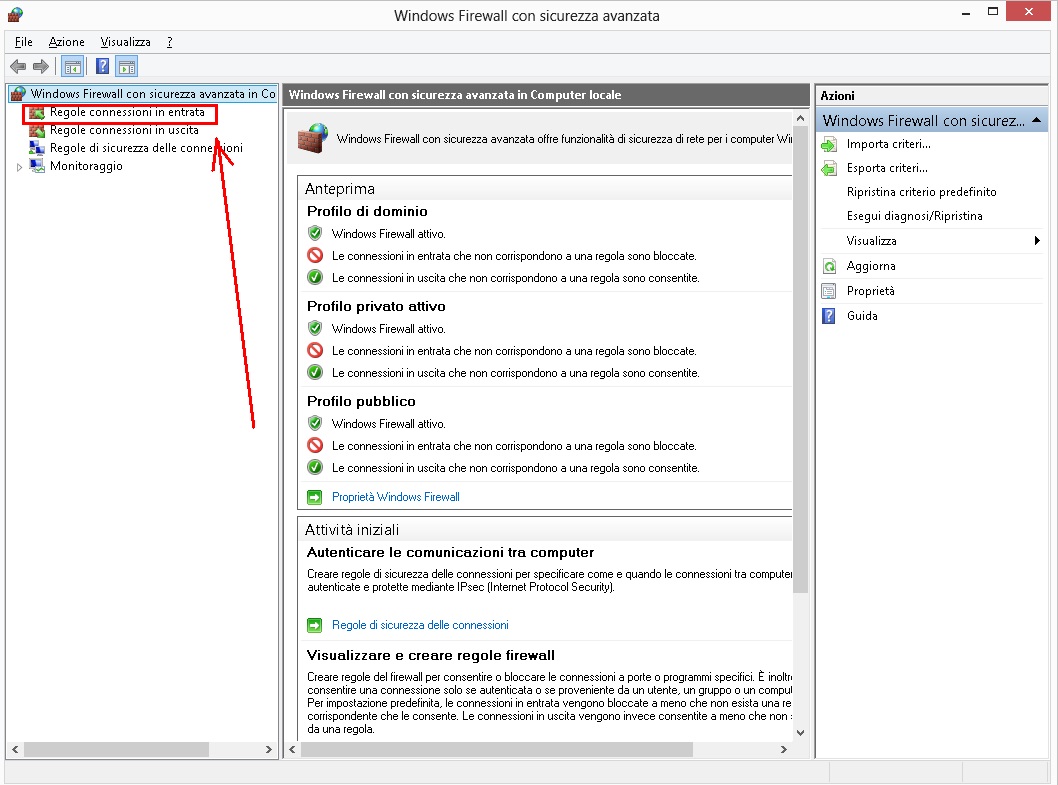This screenshot has width=1058, height=785.
Task: Click the Forward arrow toolbar icon
Action: [x=41, y=67]
